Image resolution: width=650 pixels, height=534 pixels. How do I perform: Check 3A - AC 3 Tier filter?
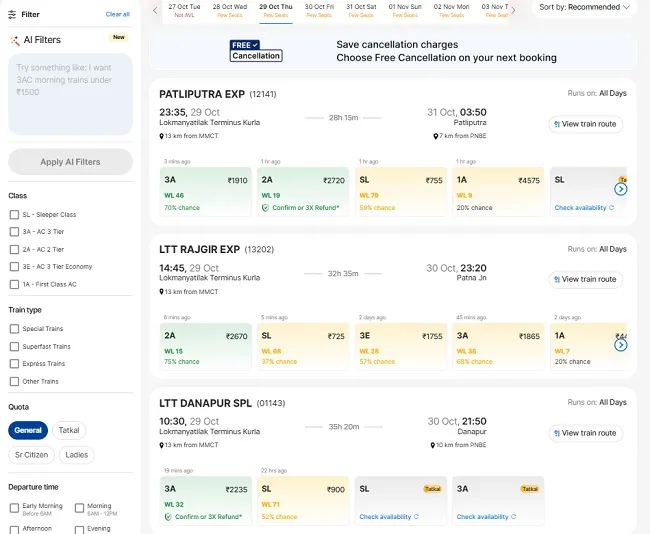(x=15, y=231)
